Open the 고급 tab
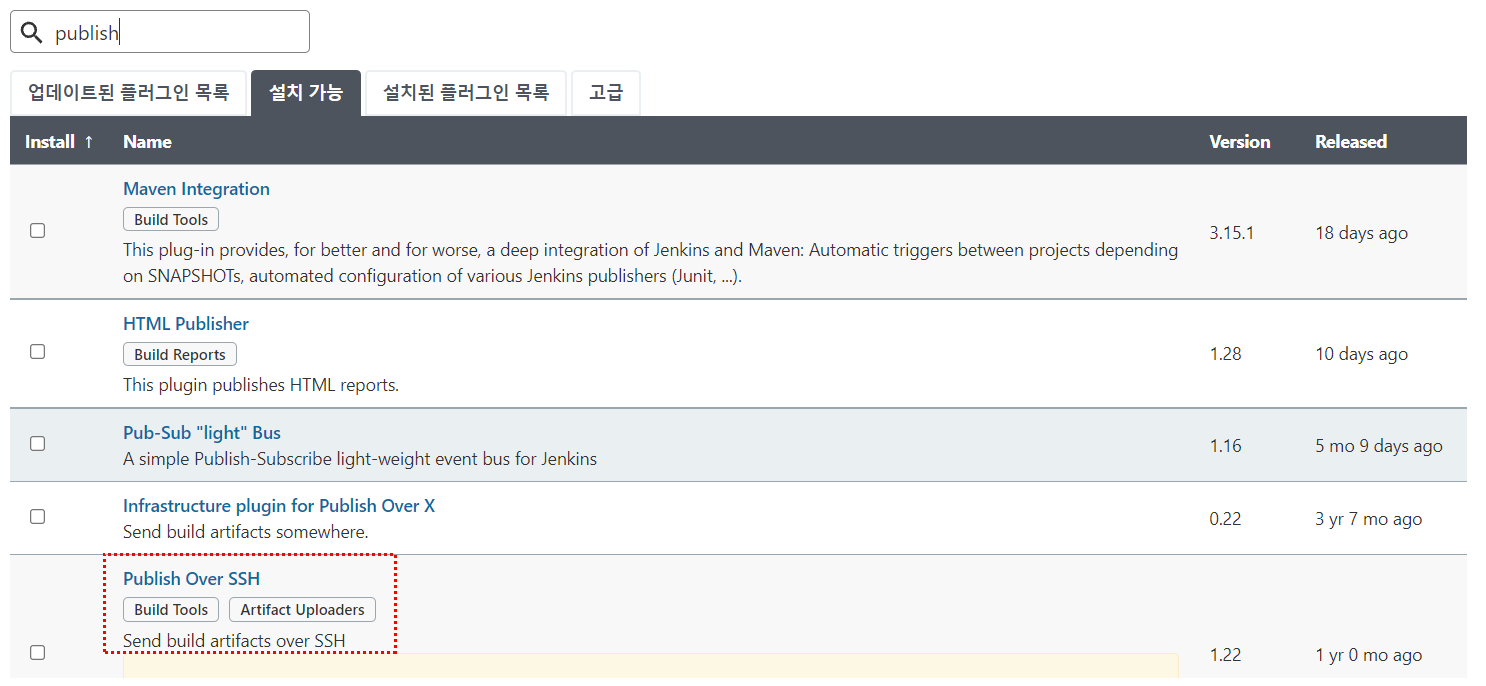Image resolution: width=1486 pixels, height=686 pixels. click(x=606, y=93)
